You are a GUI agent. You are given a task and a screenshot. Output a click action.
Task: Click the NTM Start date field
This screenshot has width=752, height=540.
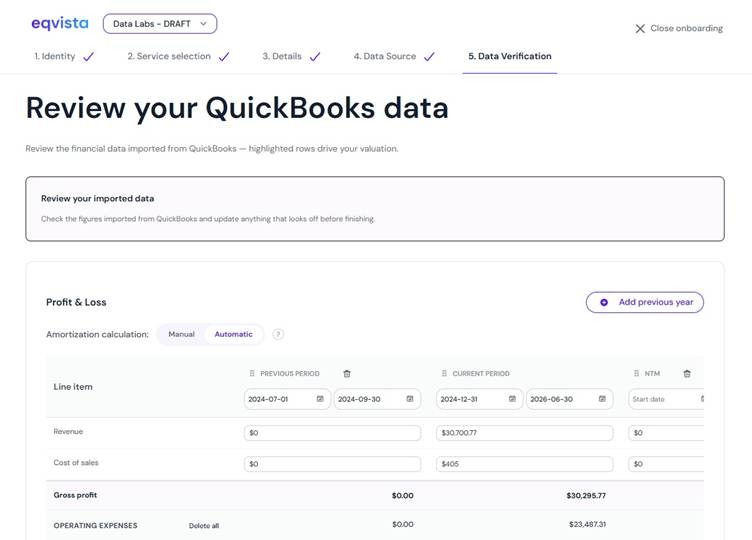click(x=666, y=399)
